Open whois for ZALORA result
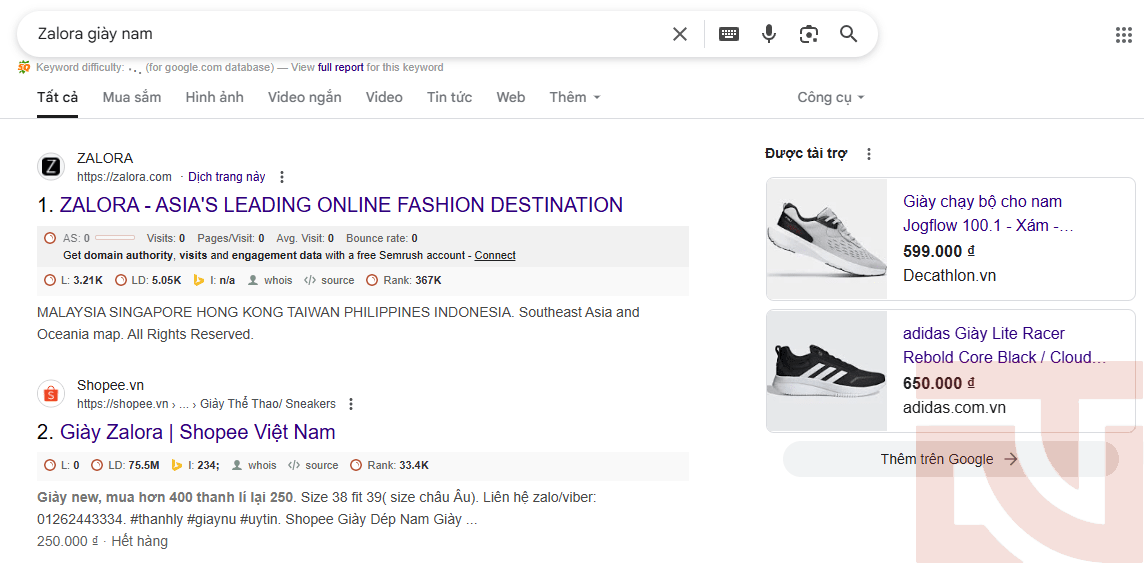The height and width of the screenshot is (563, 1144). coord(271,280)
